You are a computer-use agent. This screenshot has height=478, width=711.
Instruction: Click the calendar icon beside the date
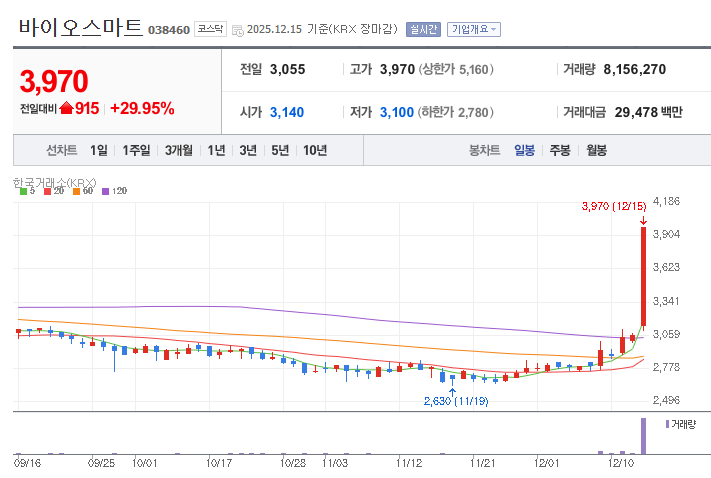(x=238, y=30)
